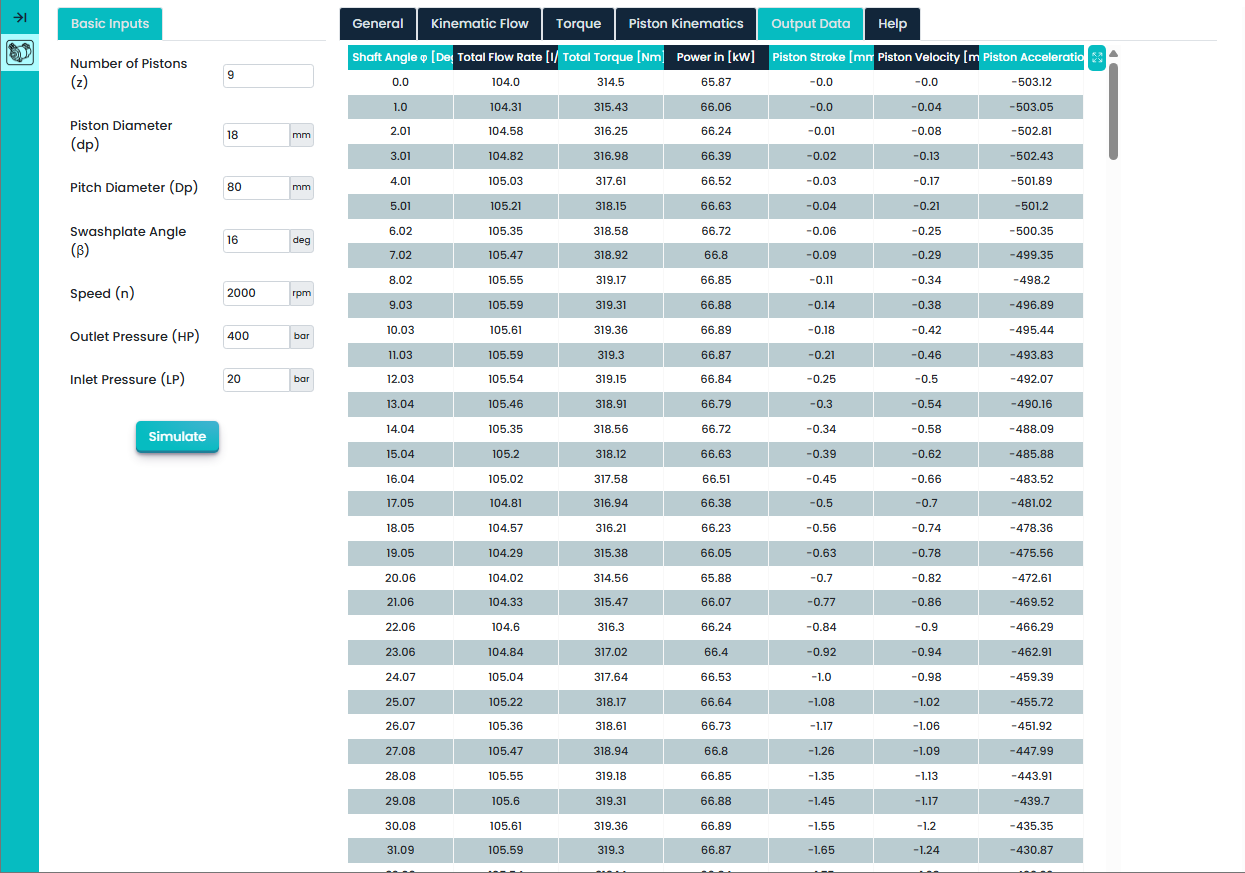
Task: Click the Number of Pistons input field
Action: 268,76
